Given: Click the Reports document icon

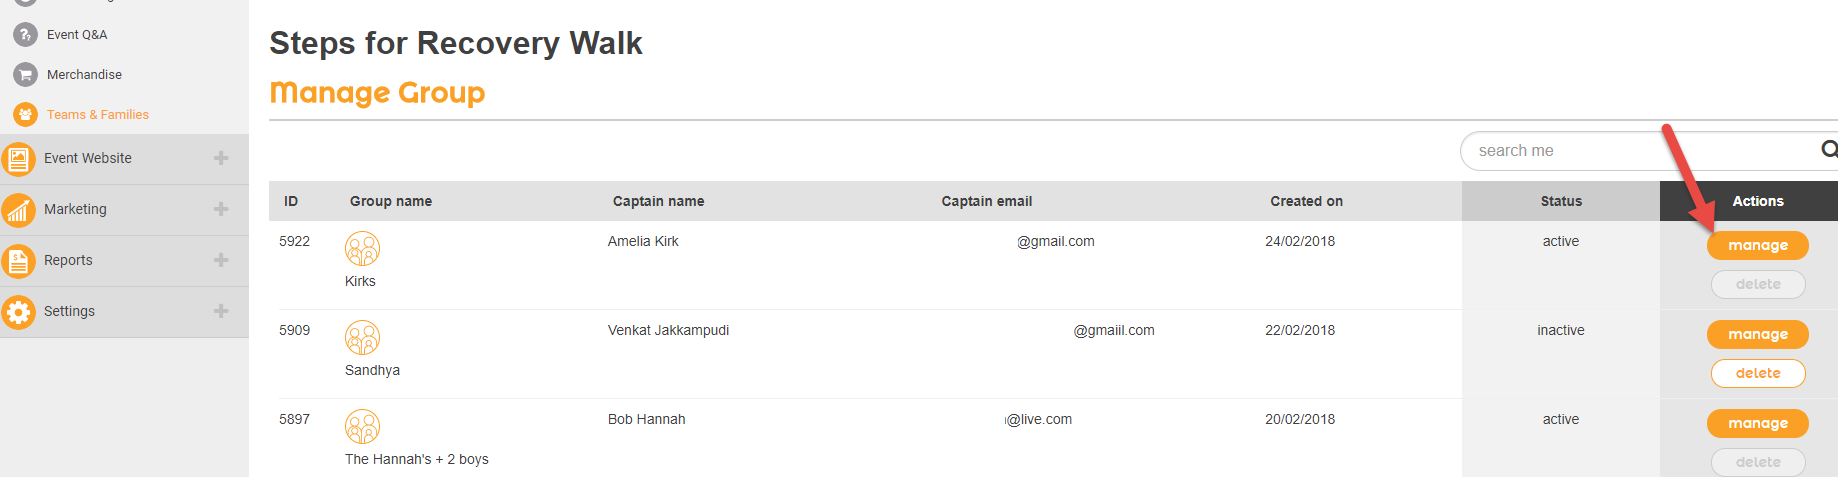Looking at the screenshot, I should [x=18, y=261].
